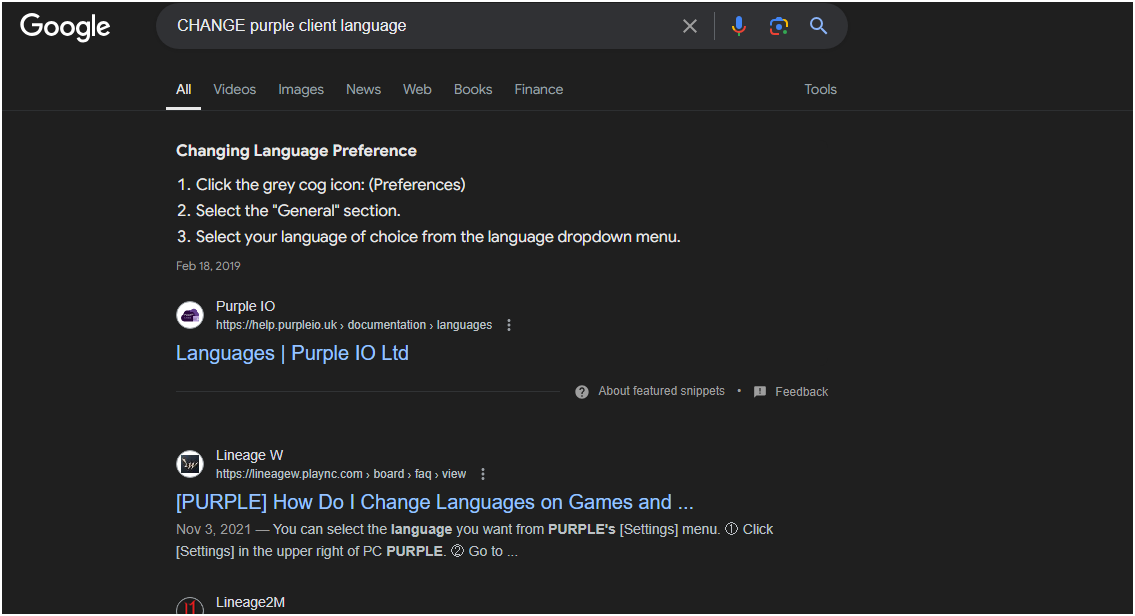Click the step 'Select the "General" section.'

click(x=298, y=211)
